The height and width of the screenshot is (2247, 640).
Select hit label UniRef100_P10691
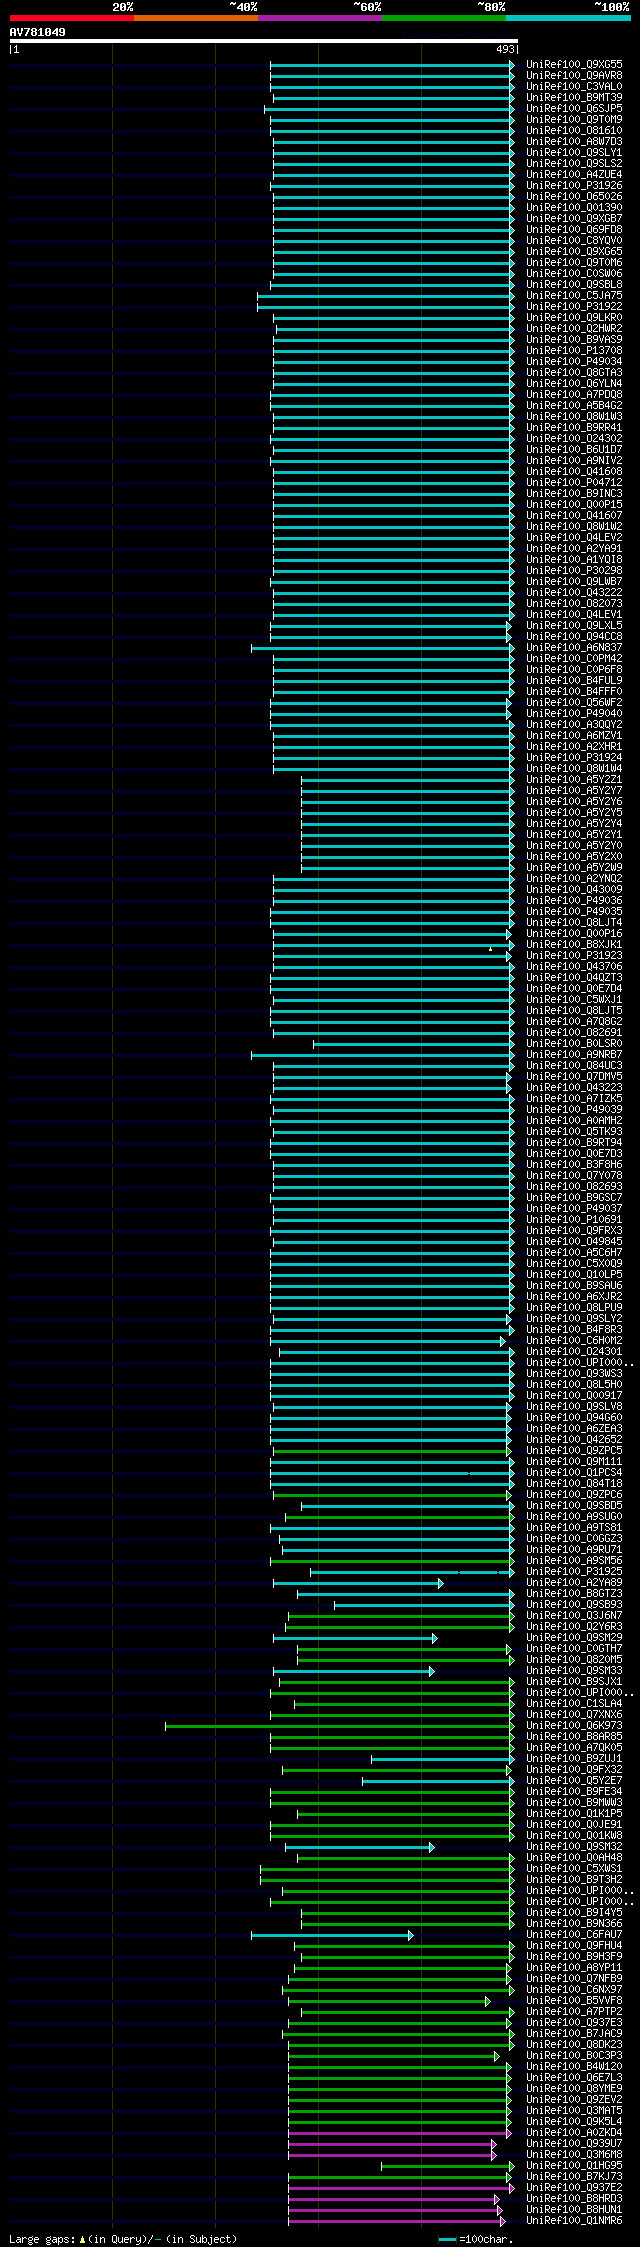[x=574, y=1219]
